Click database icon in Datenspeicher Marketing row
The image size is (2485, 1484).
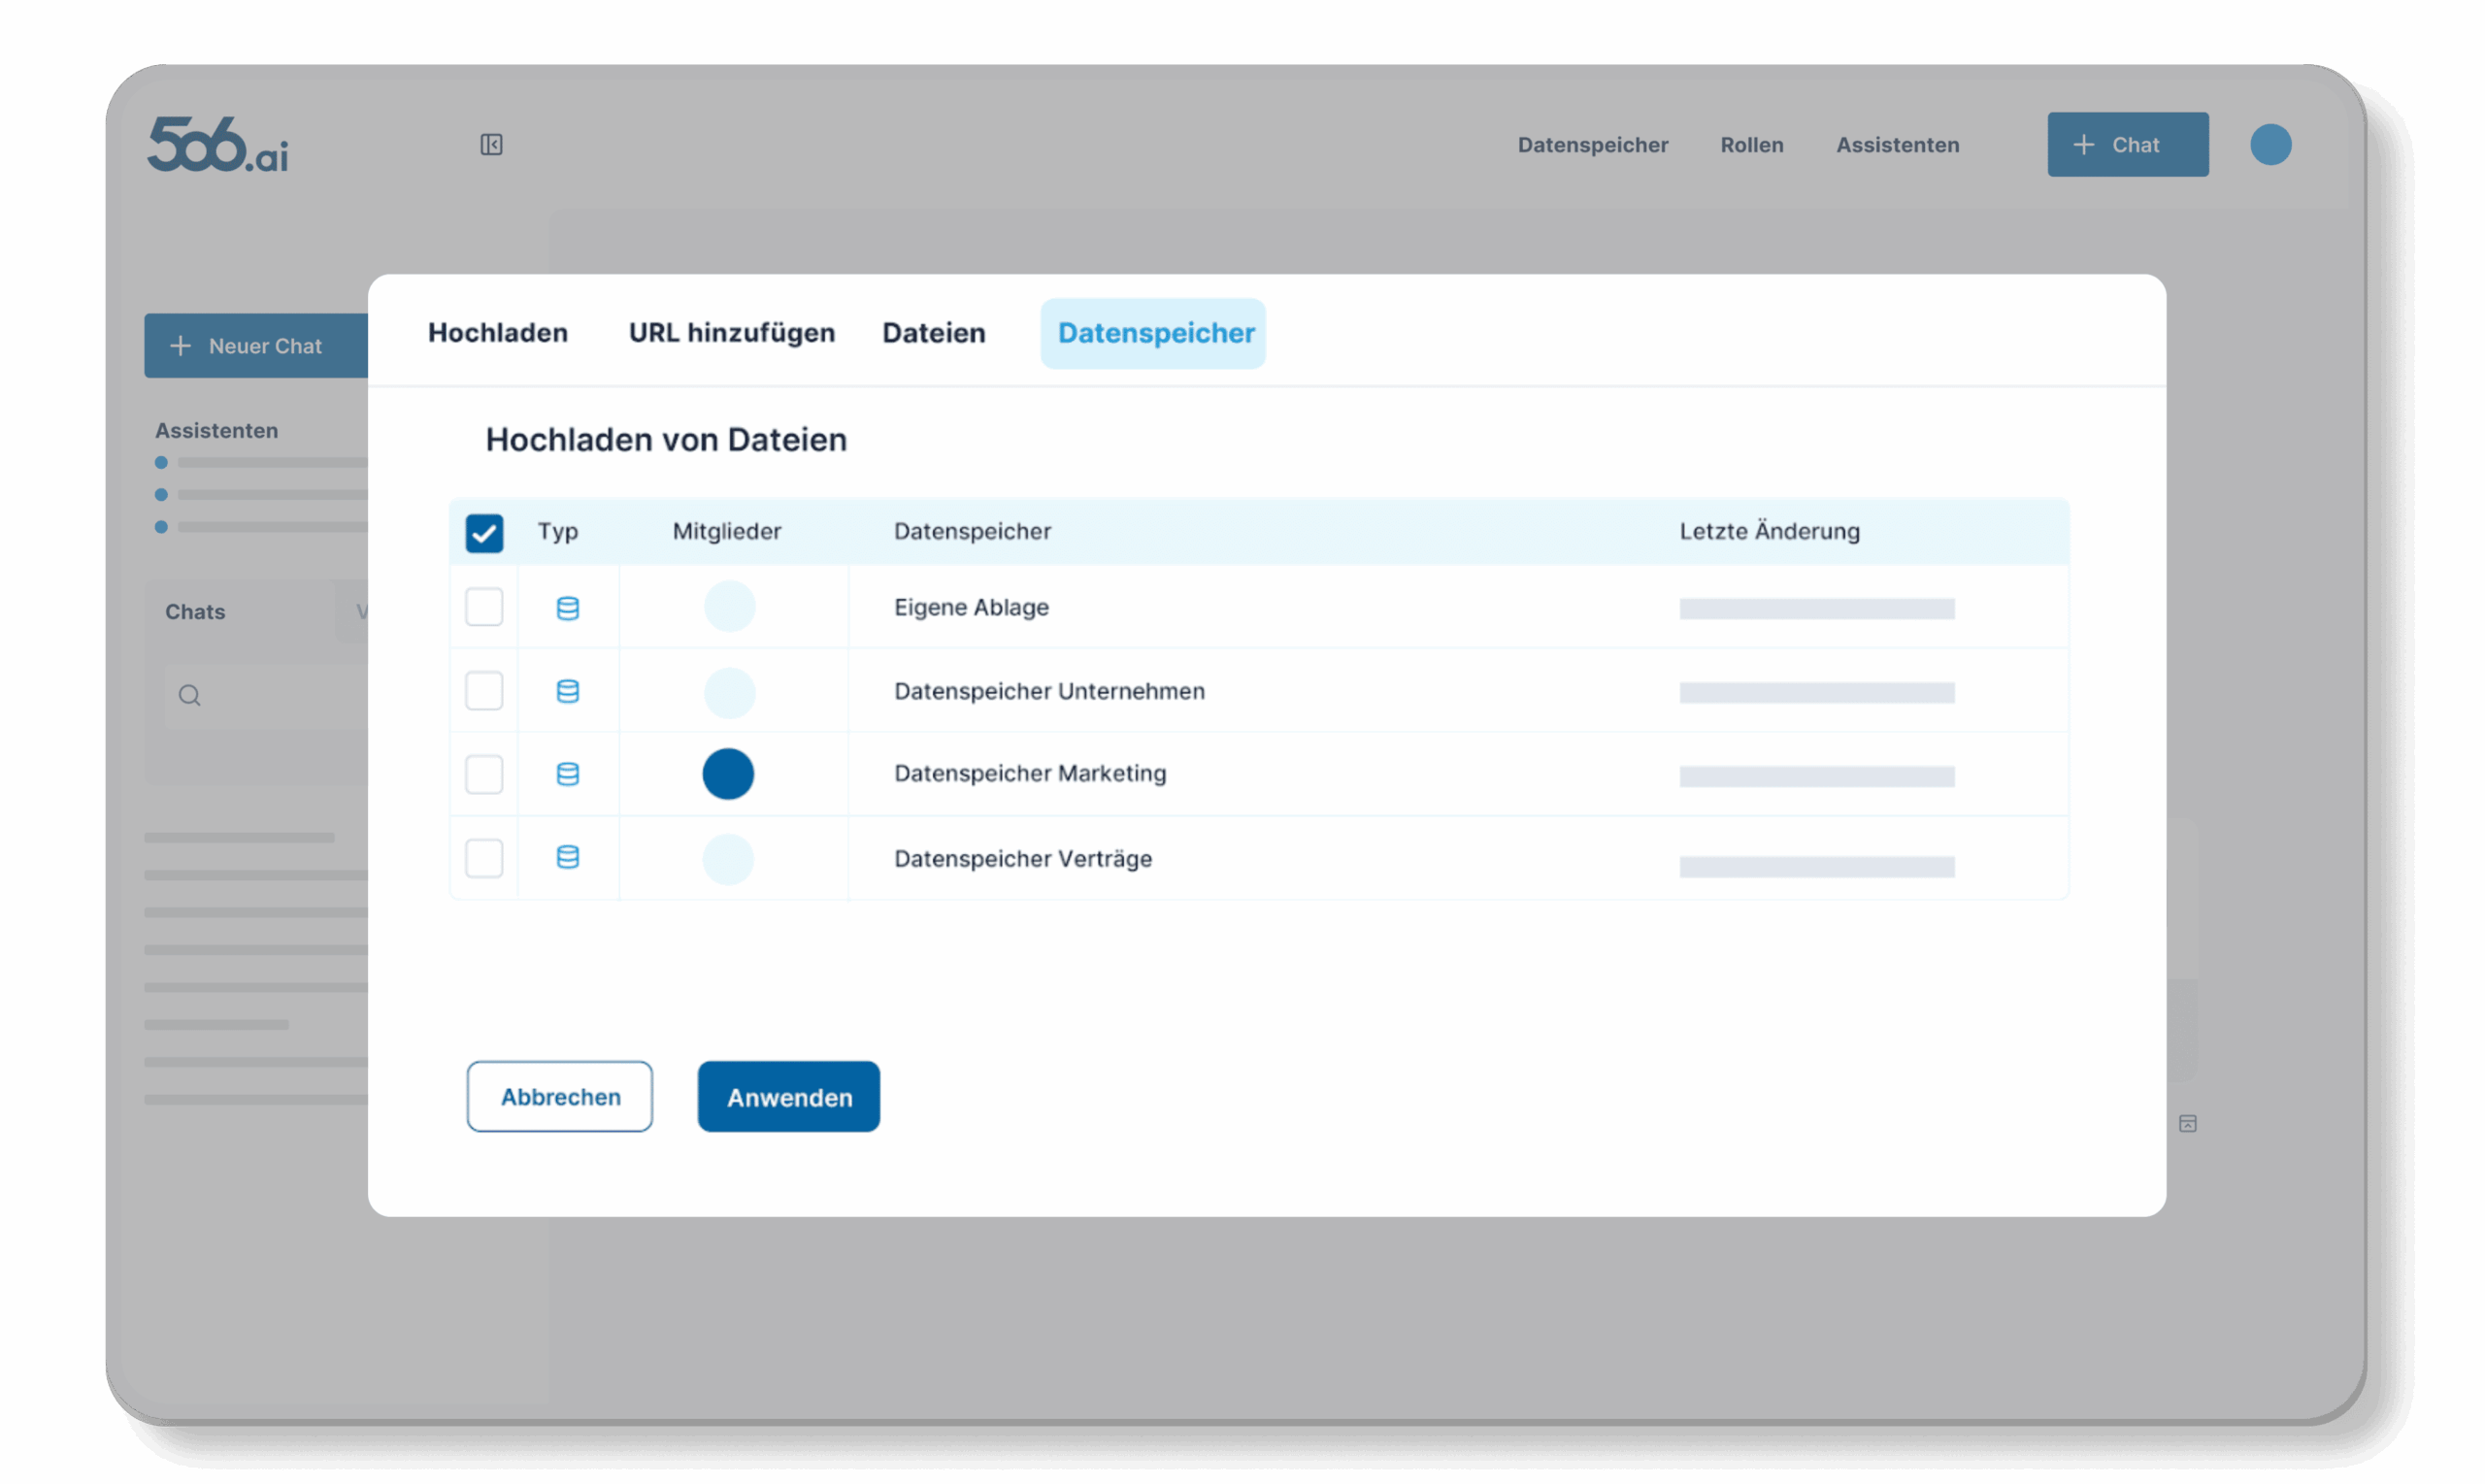click(x=568, y=774)
